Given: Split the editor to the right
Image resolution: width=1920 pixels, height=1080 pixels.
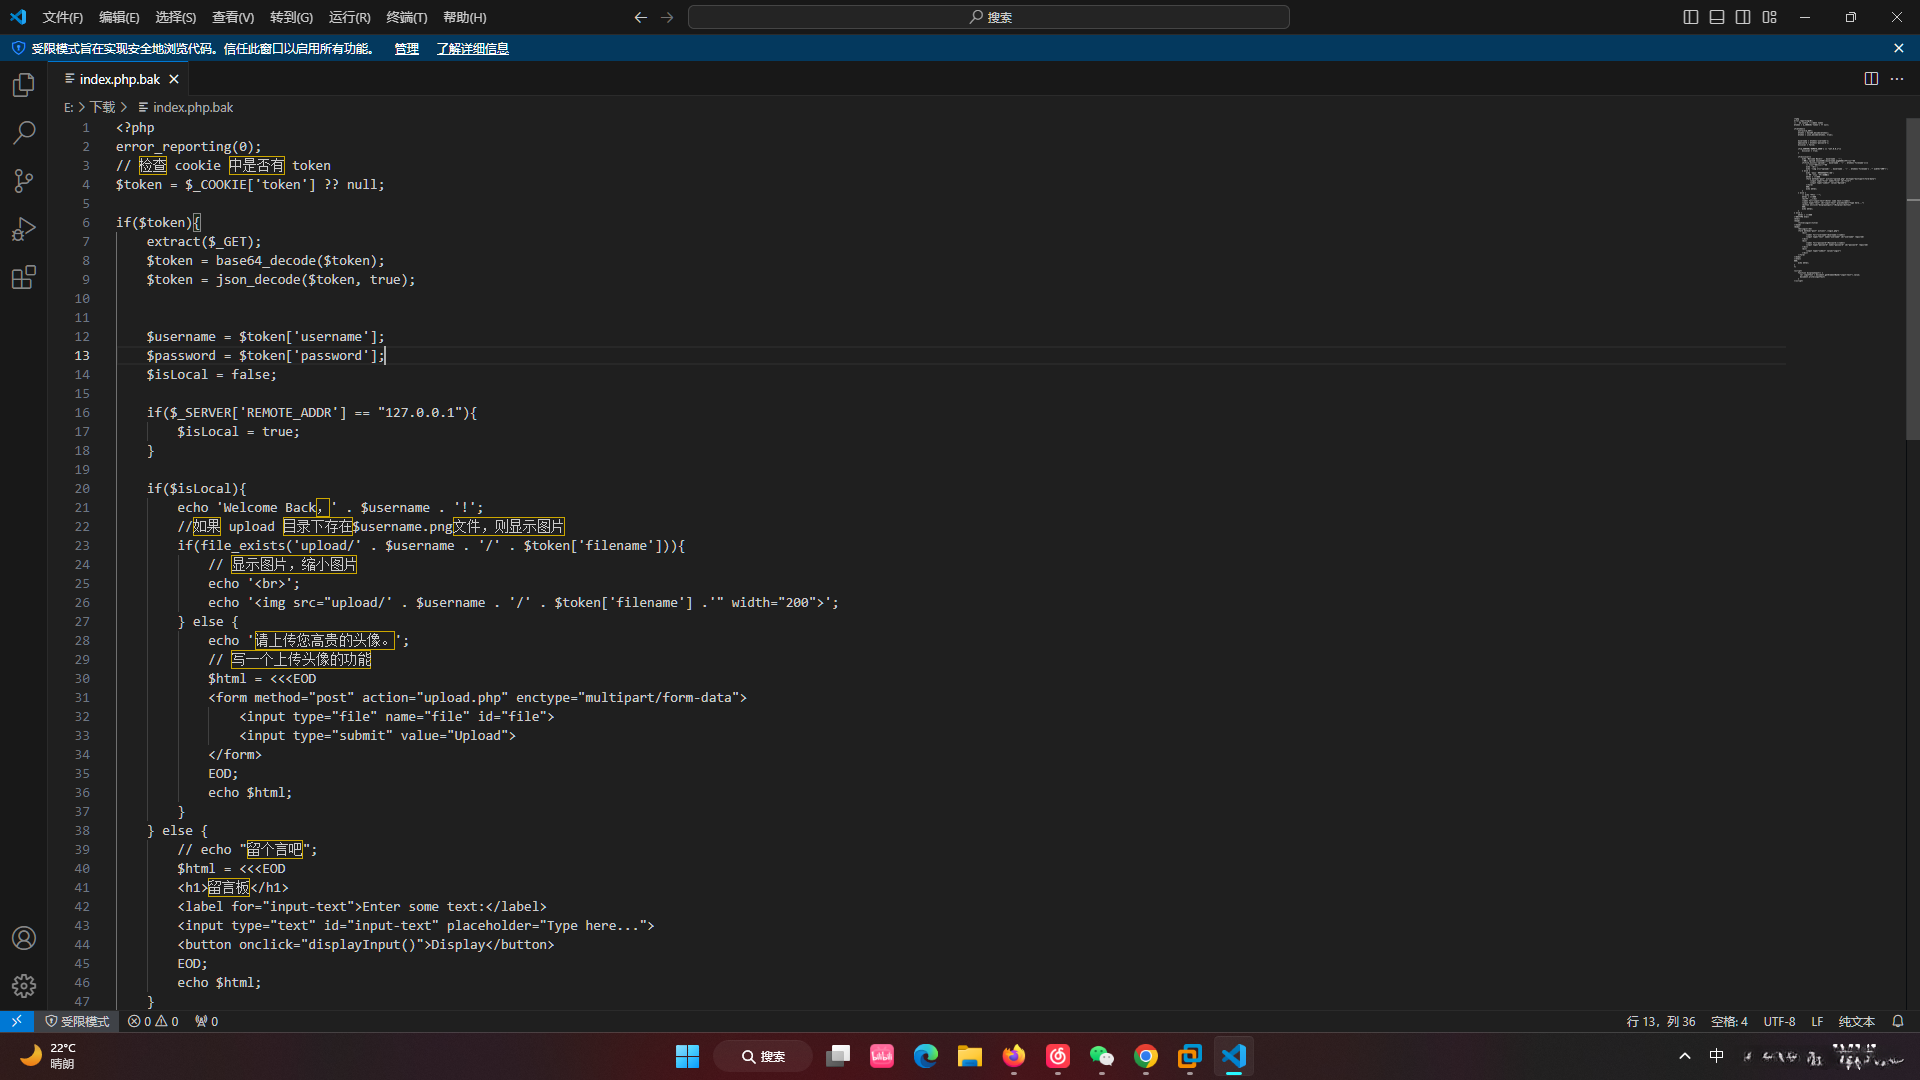Looking at the screenshot, I should pyautogui.click(x=1871, y=79).
